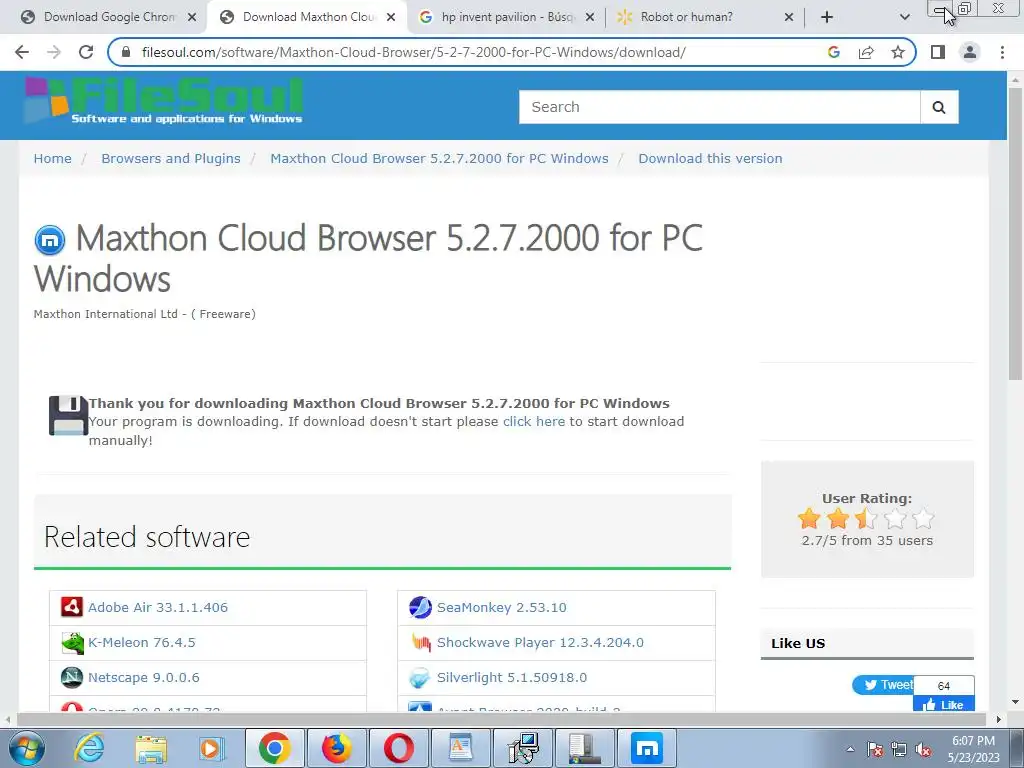Click the muted volume tray icon
Viewport: 1024px width, 768px height.
[923, 750]
